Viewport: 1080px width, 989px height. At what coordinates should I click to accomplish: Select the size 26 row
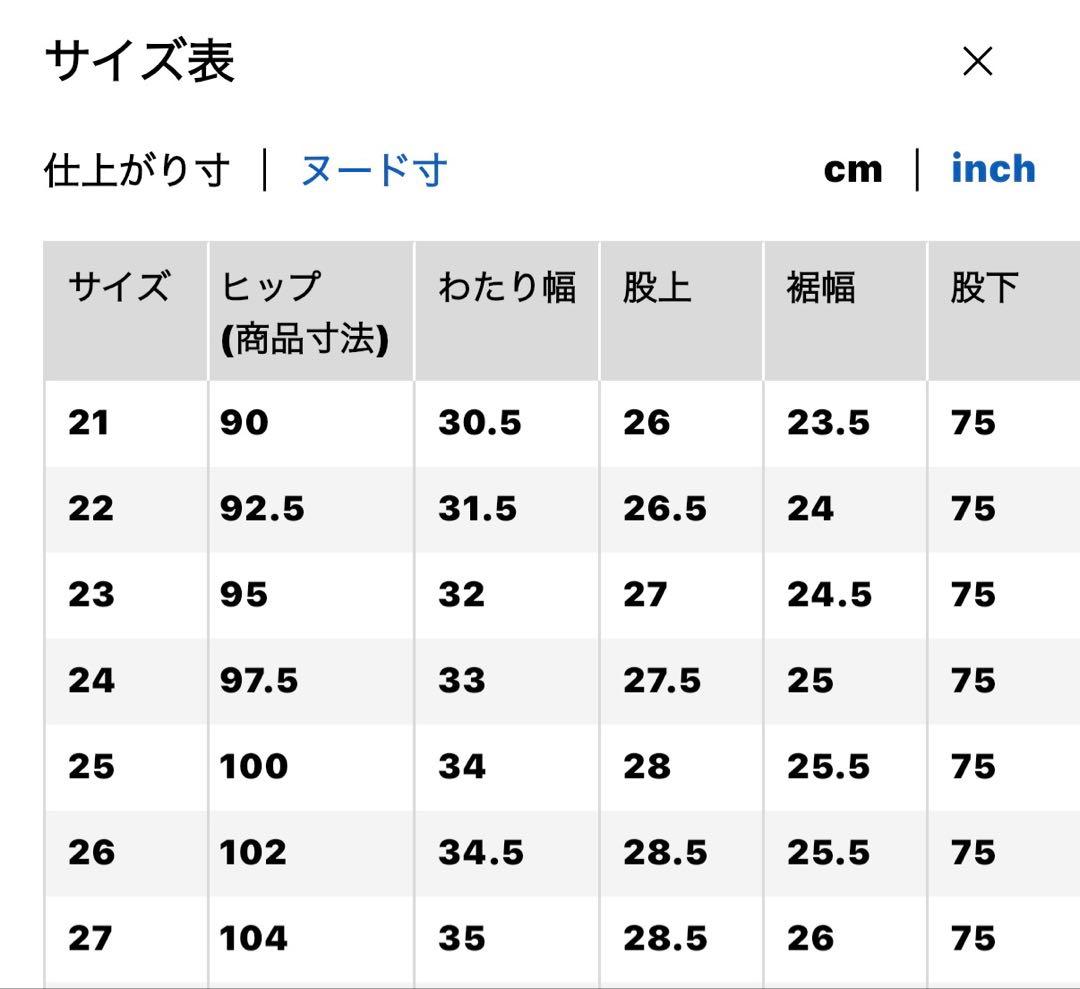click(x=562, y=853)
